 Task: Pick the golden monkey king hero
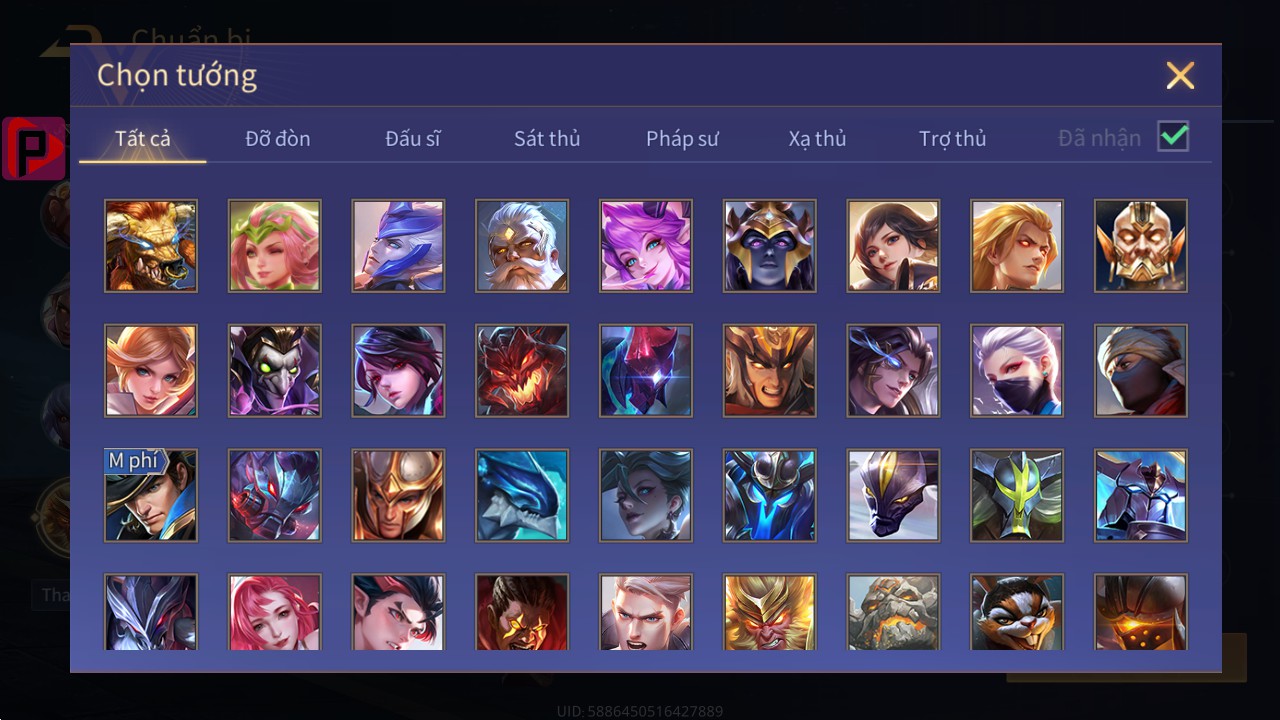coord(770,612)
